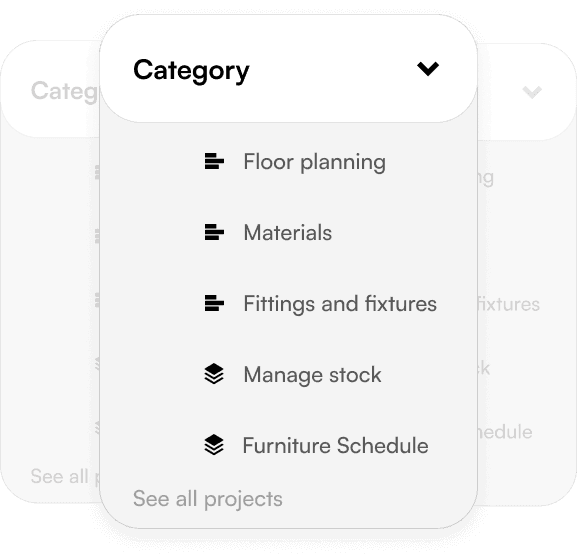This screenshot has width=577, height=559.
Task: Click the faded fixtures text on the right card
Action: point(509,304)
